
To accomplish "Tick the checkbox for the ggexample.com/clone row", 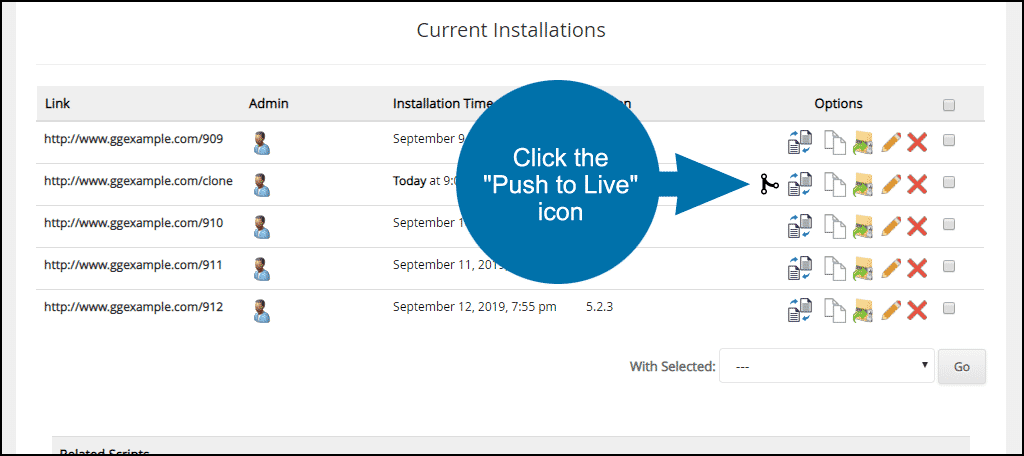I will click(x=949, y=182).
